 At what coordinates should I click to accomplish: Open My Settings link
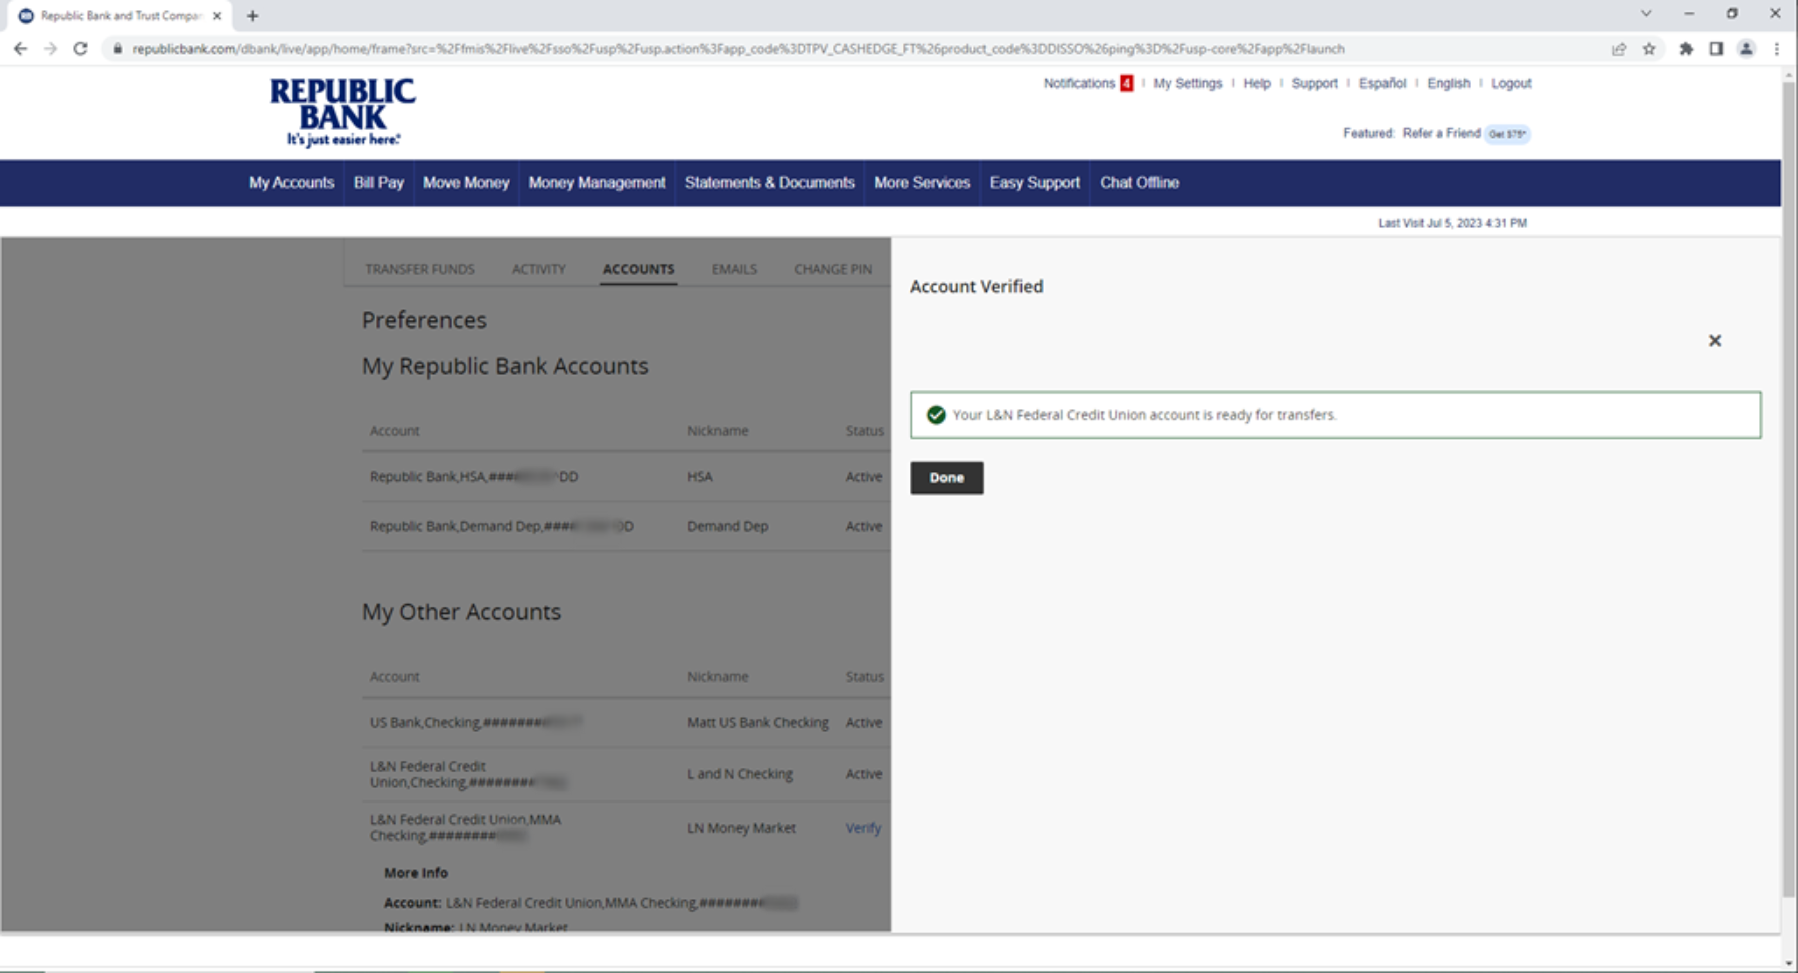[x=1188, y=83]
